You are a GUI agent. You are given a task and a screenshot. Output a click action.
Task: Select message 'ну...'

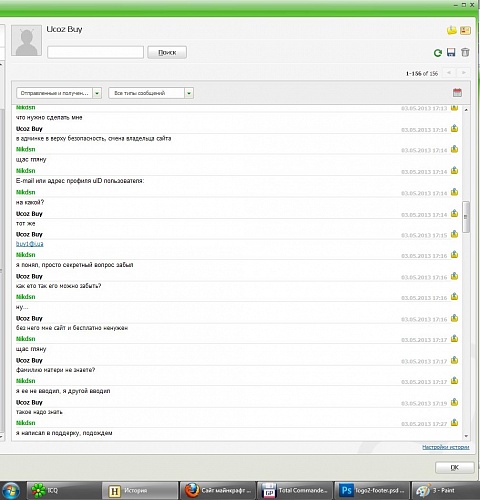click(x=22, y=307)
